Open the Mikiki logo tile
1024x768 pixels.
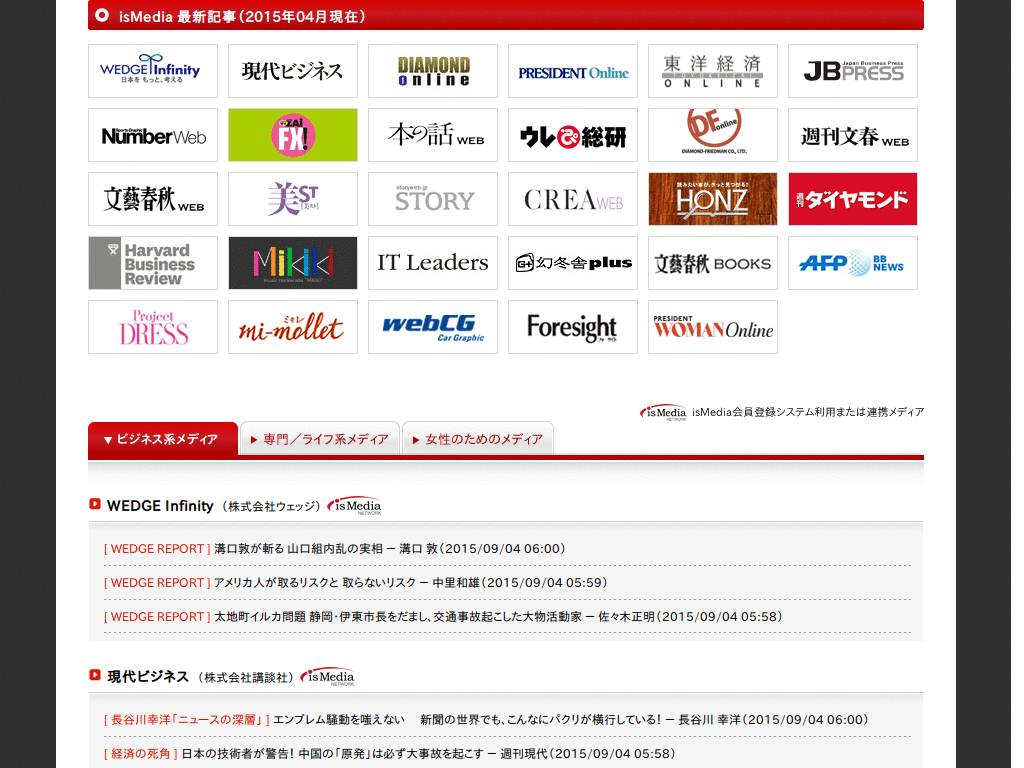pyautogui.click(x=293, y=263)
